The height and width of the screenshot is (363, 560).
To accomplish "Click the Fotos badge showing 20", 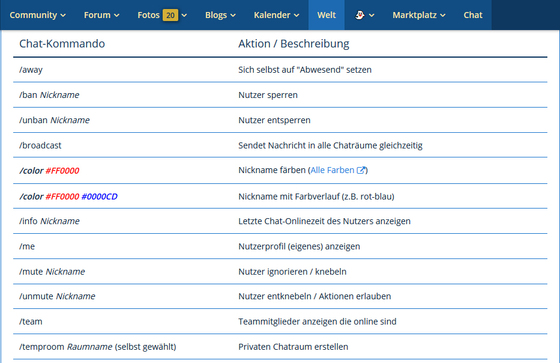I will [170, 15].
